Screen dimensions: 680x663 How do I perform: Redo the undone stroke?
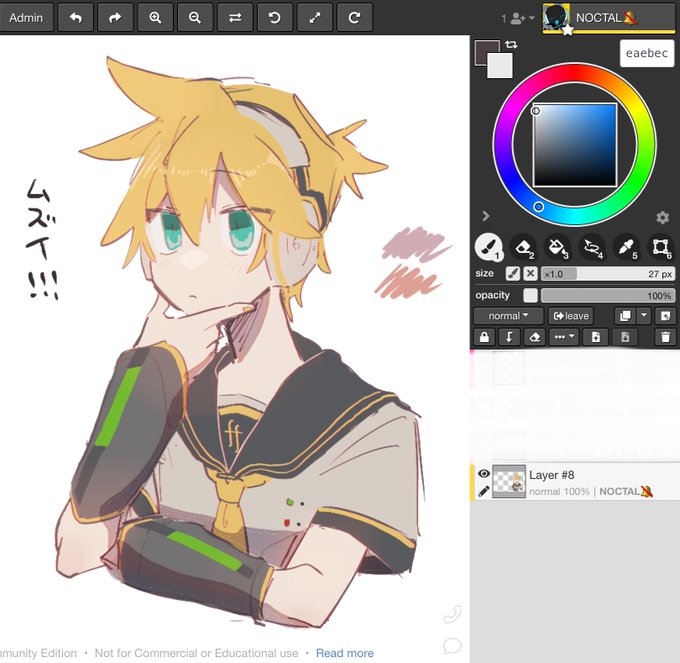click(x=115, y=18)
